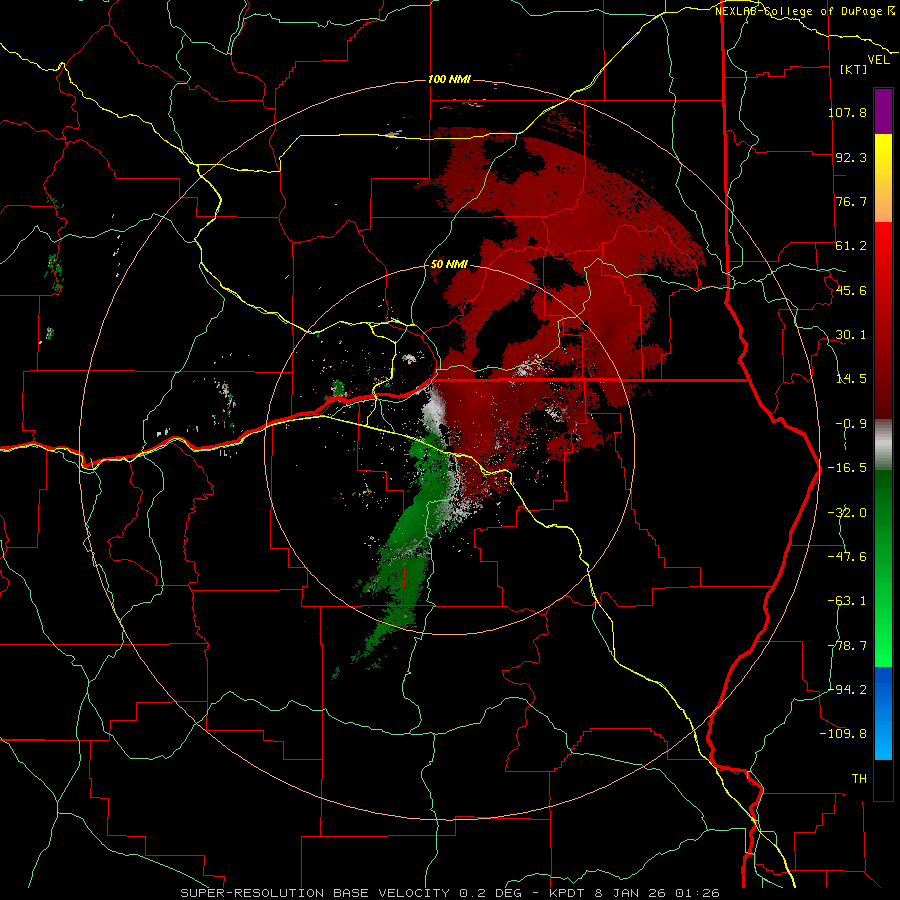The image size is (900, 900).
Task: Select the blue segment of the color bar
Action: [x=883, y=713]
